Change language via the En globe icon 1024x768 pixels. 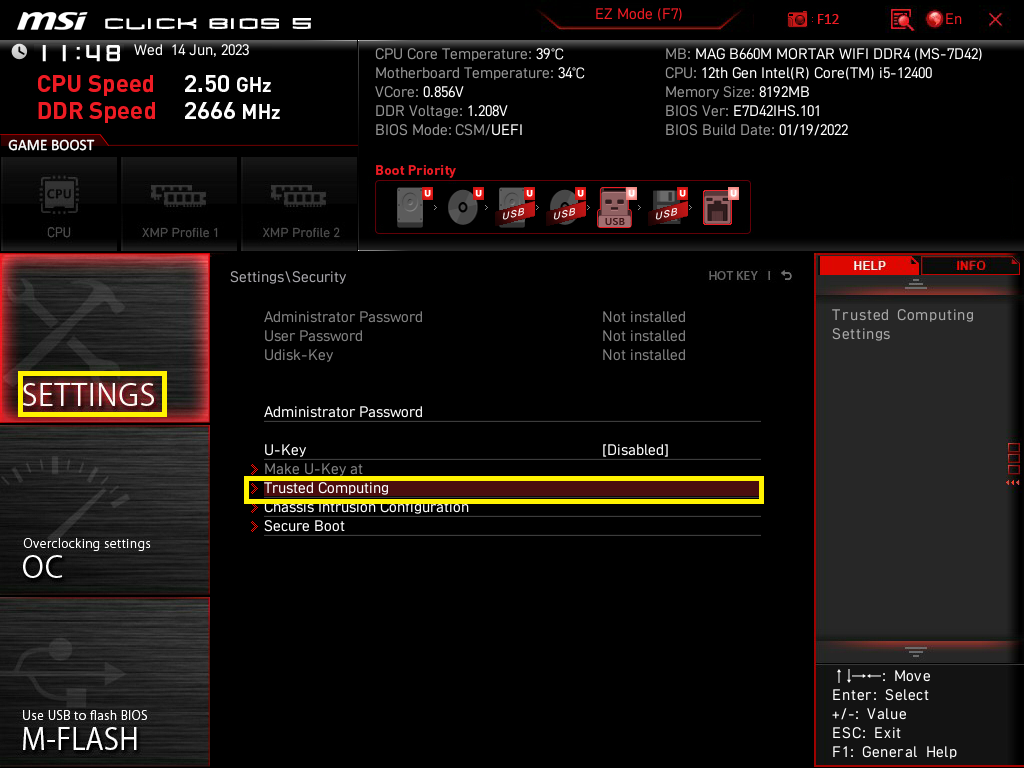(944, 20)
